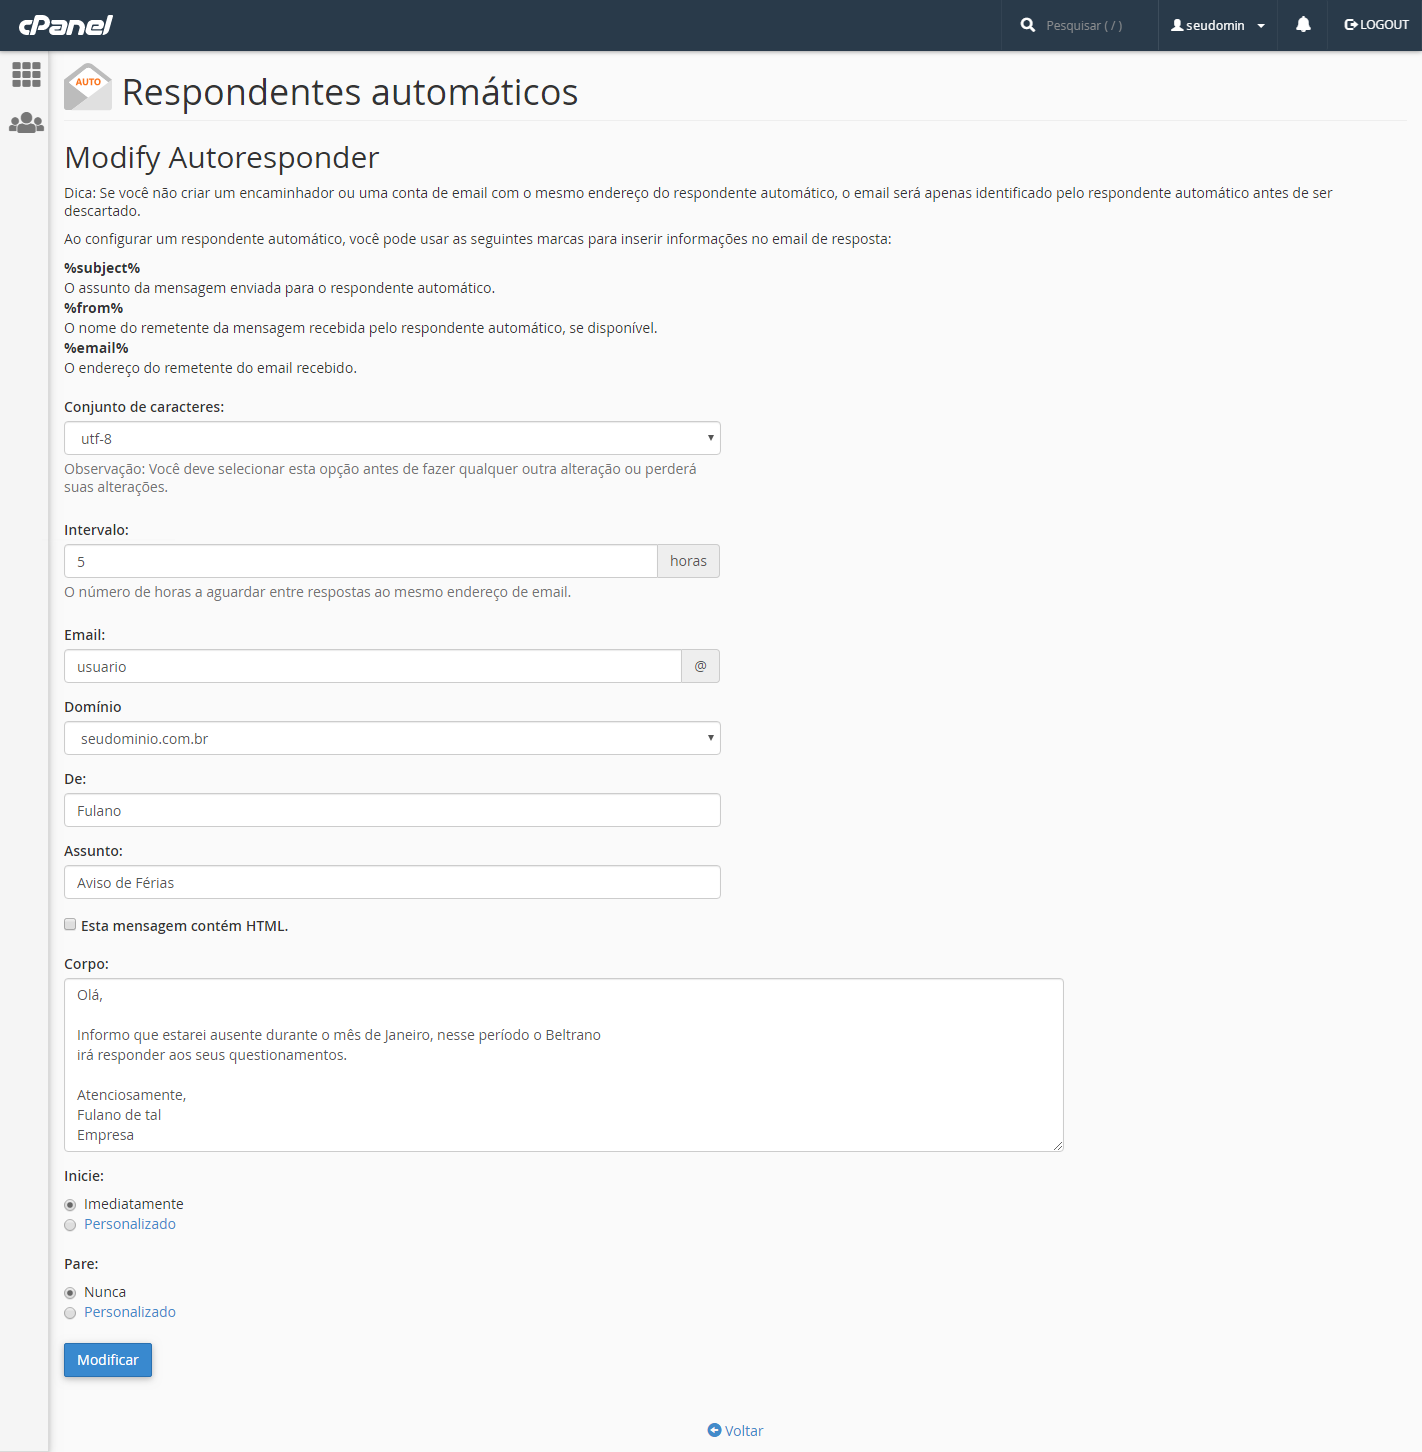Click the Respondentes automáticos envelope icon
The width and height of the screenshot is (1422, 1452).
(x=88, y=87)
